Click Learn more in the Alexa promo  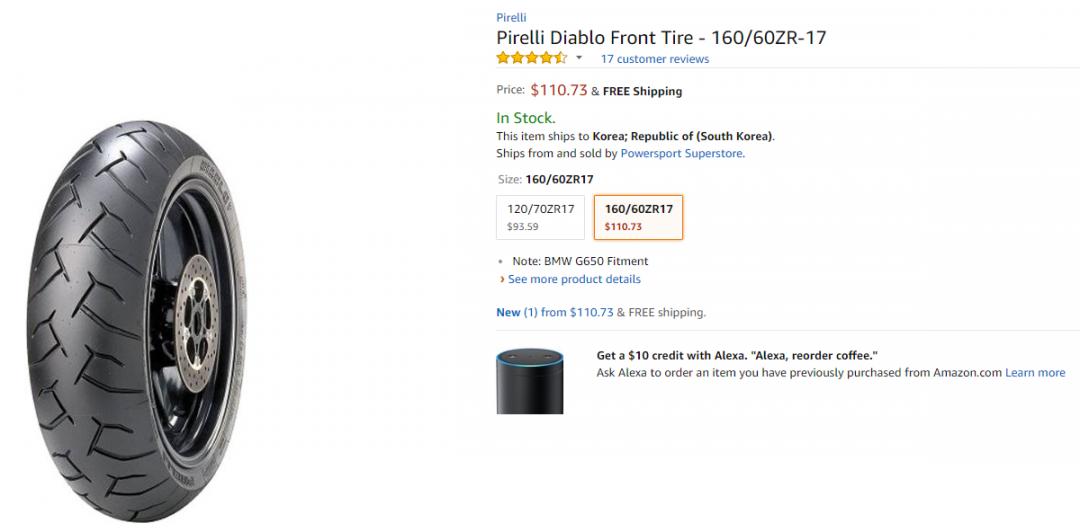[x=1035, y=373]
